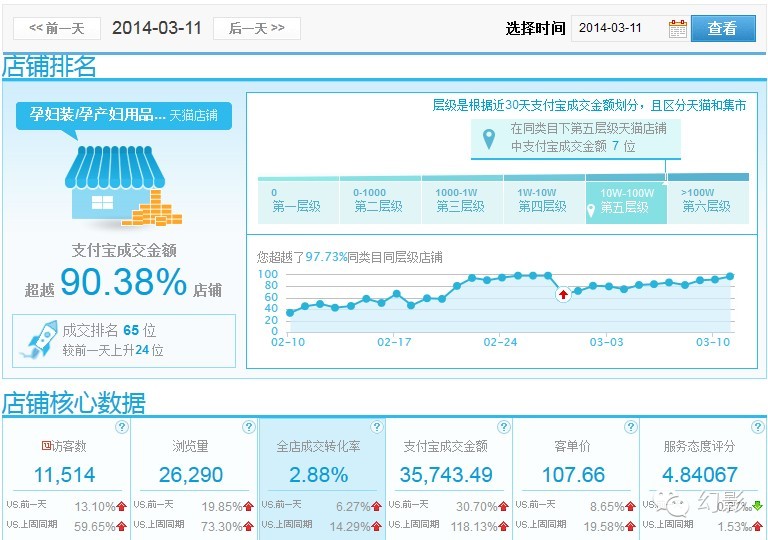Click the 孕妇装/孕产妇用品 category bubble
Screen dimensions: 768x540
coord(123,116)
